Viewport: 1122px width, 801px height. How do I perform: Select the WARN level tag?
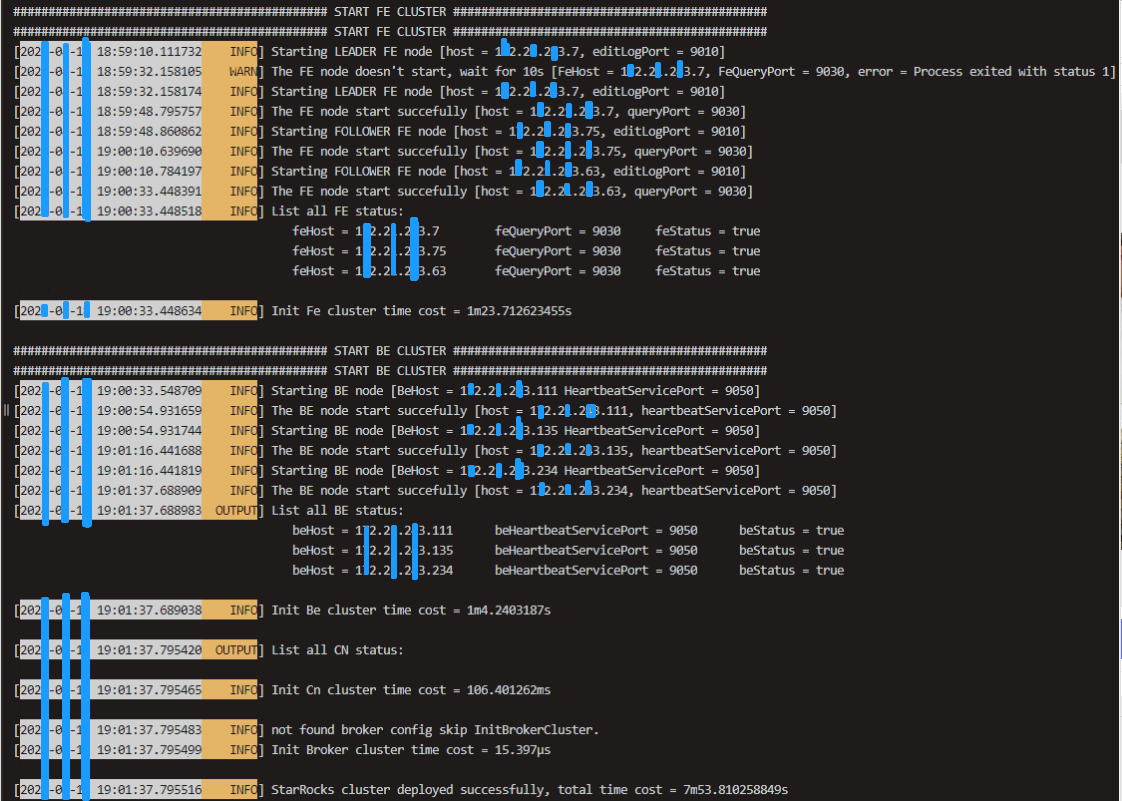[243, 72]
